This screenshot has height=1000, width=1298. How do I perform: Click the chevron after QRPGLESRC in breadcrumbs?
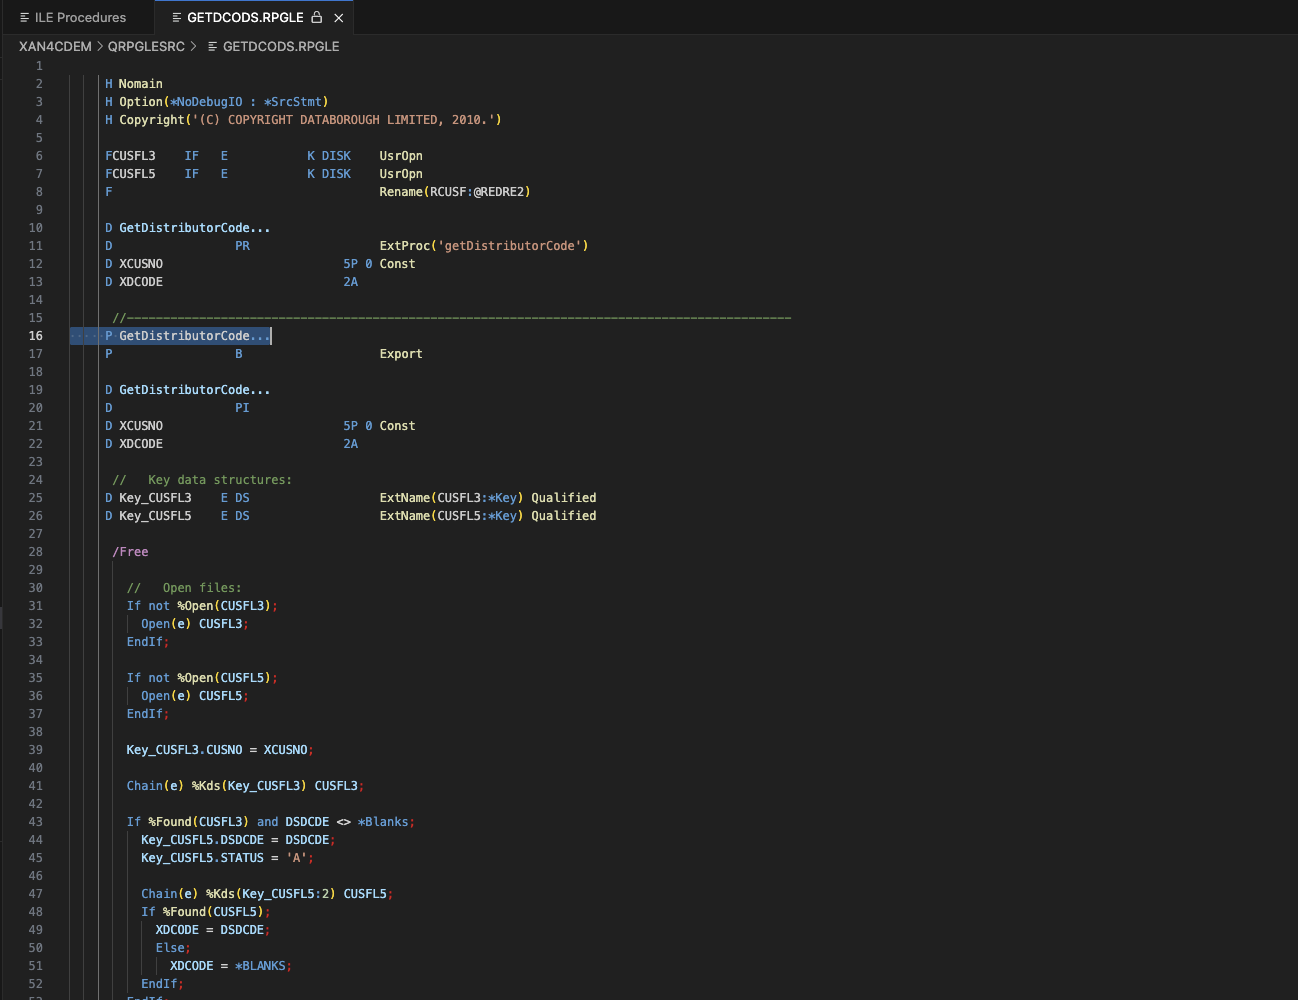(x=193, y=47)
